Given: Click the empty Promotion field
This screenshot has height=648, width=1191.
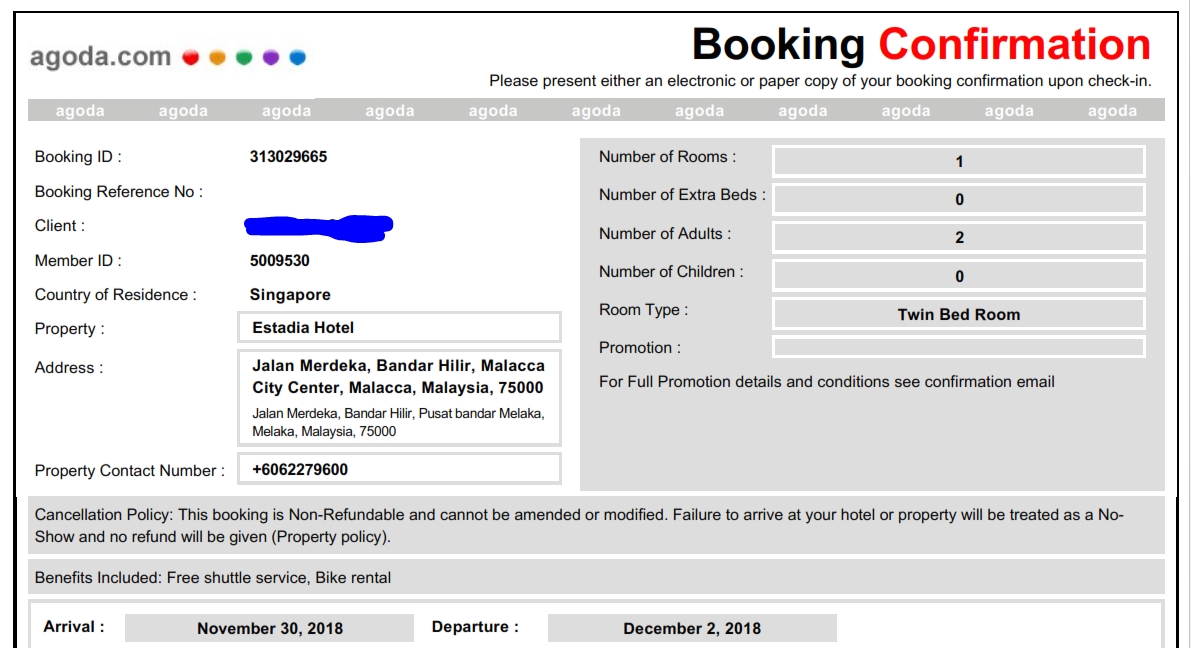Looking at the screenshot, I should click(x=959, y=348).
